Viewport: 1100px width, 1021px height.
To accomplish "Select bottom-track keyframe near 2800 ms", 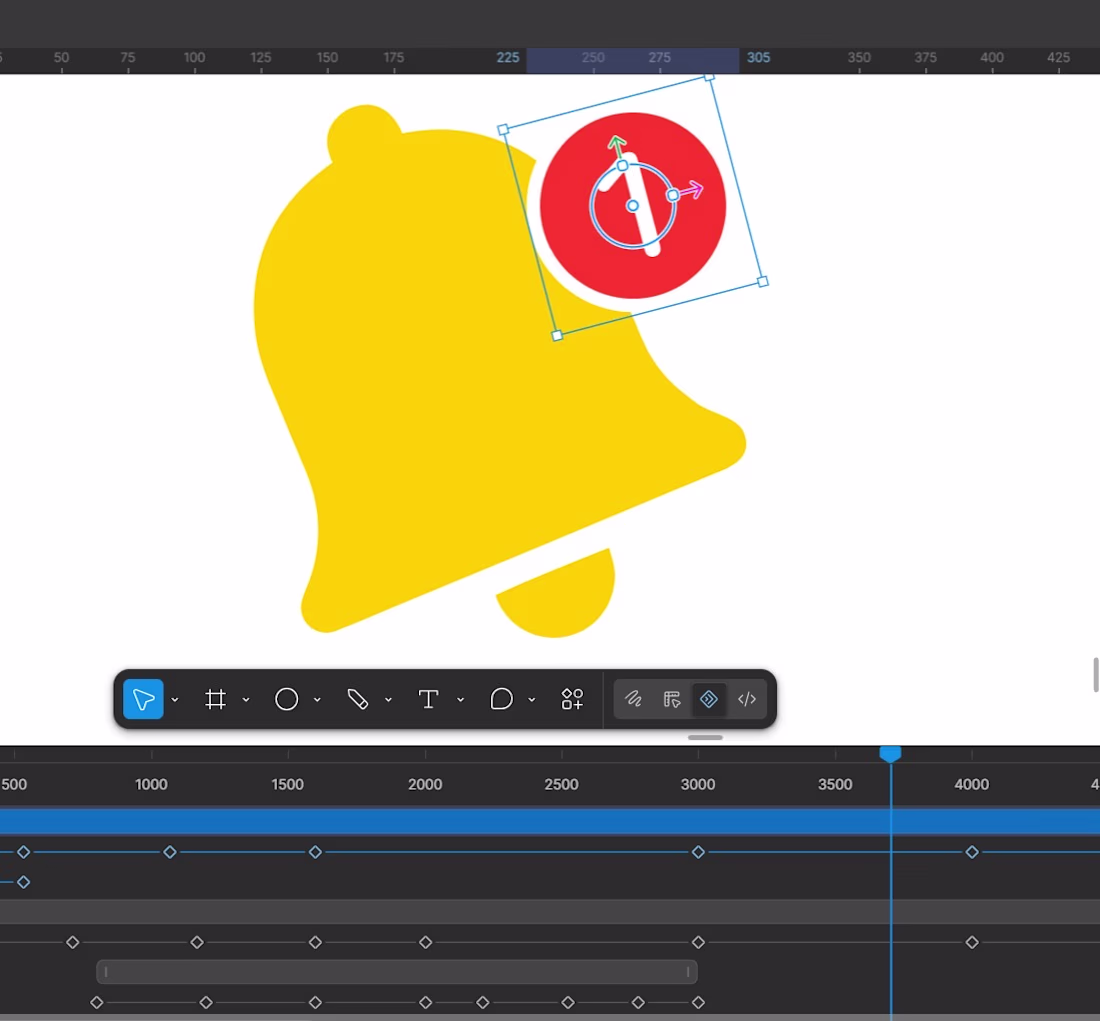I will point(638,1003).
